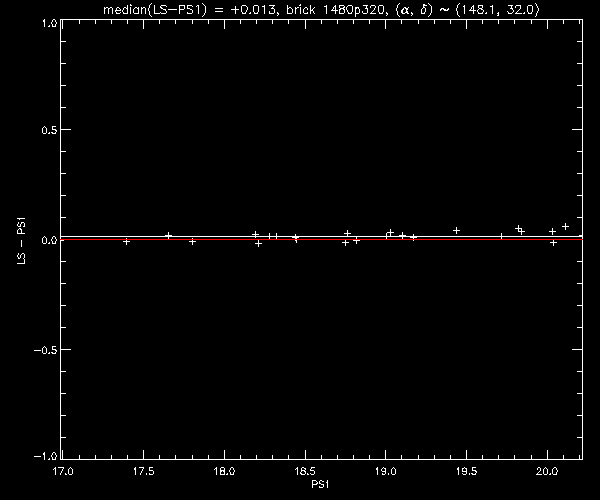Select the isolated plus marker near PS1 19.45
This screenshot has height=500, width=600.
click(x=456, y=230)
